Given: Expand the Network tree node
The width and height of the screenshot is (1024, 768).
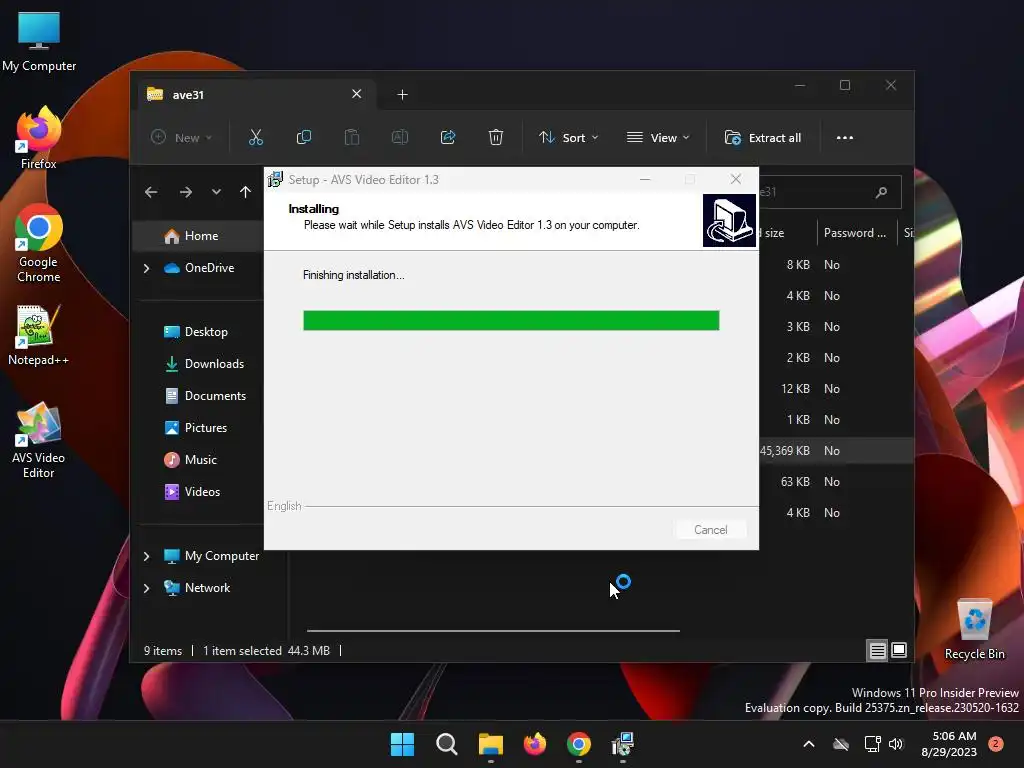Looking at the screenshot, I should click(x=146, y=588).
